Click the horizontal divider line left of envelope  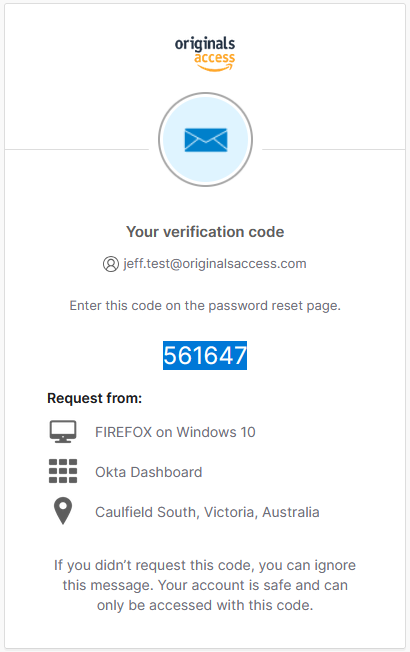[77, 149]
